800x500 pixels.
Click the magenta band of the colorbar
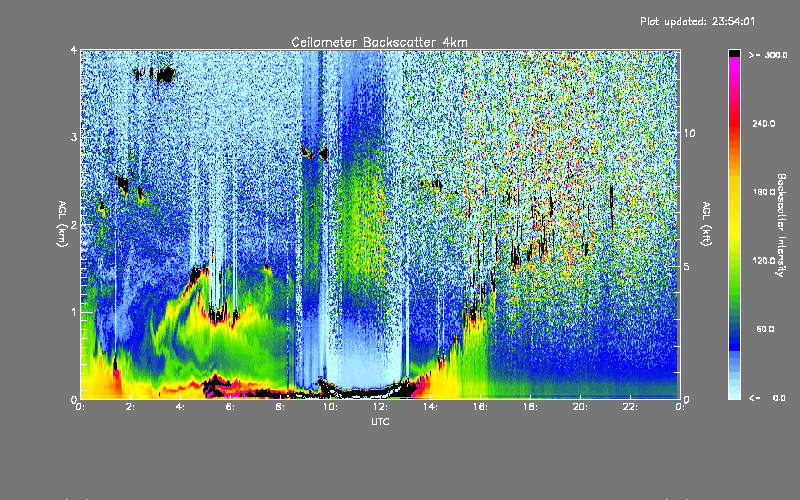[734, 62]
